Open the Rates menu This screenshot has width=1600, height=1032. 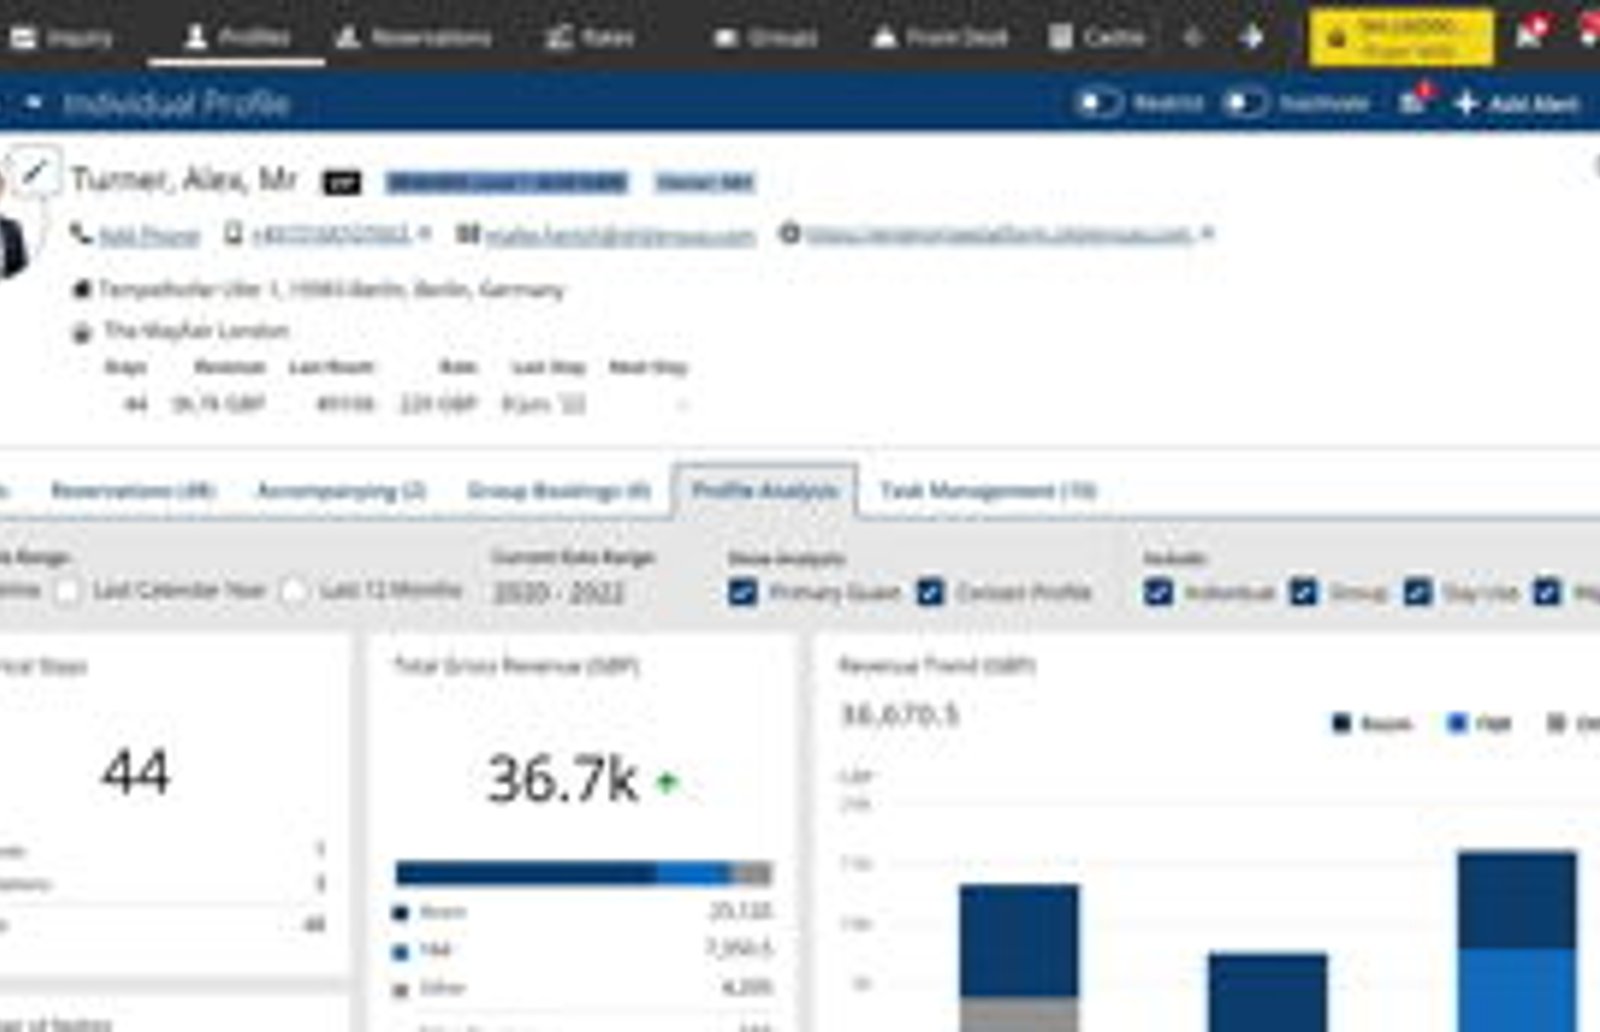click(590, 38)
